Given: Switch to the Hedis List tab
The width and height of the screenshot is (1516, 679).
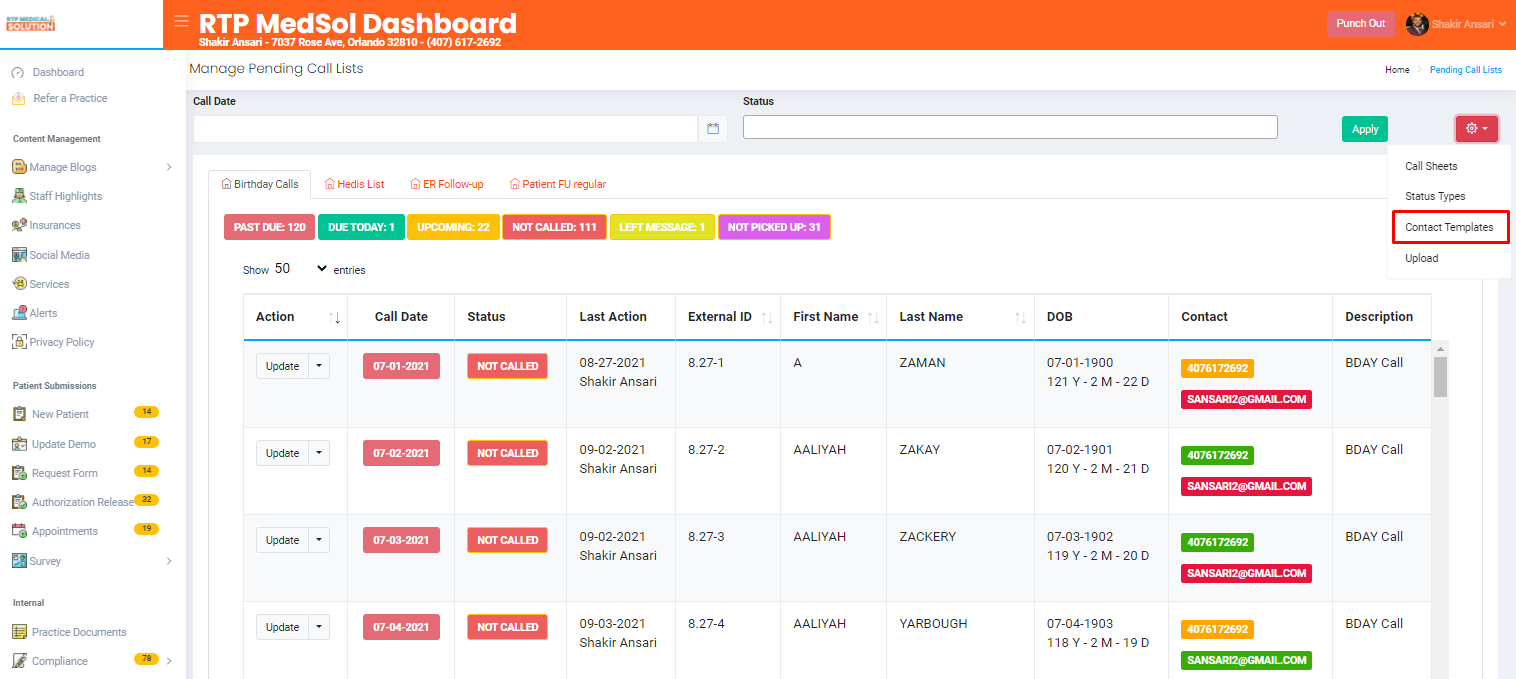Looking at the screenshot, I should [355, 184].
